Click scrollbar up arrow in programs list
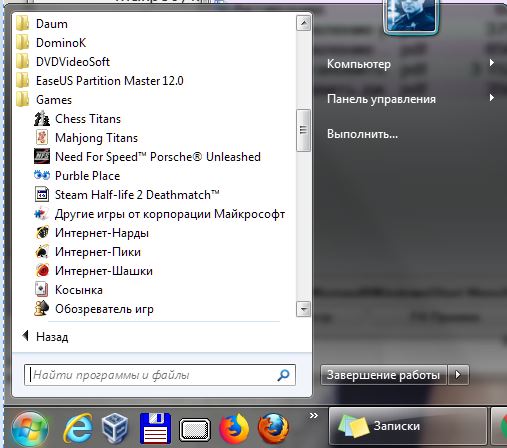This screenshot has height=448, width=507. [x=303, y=23]
